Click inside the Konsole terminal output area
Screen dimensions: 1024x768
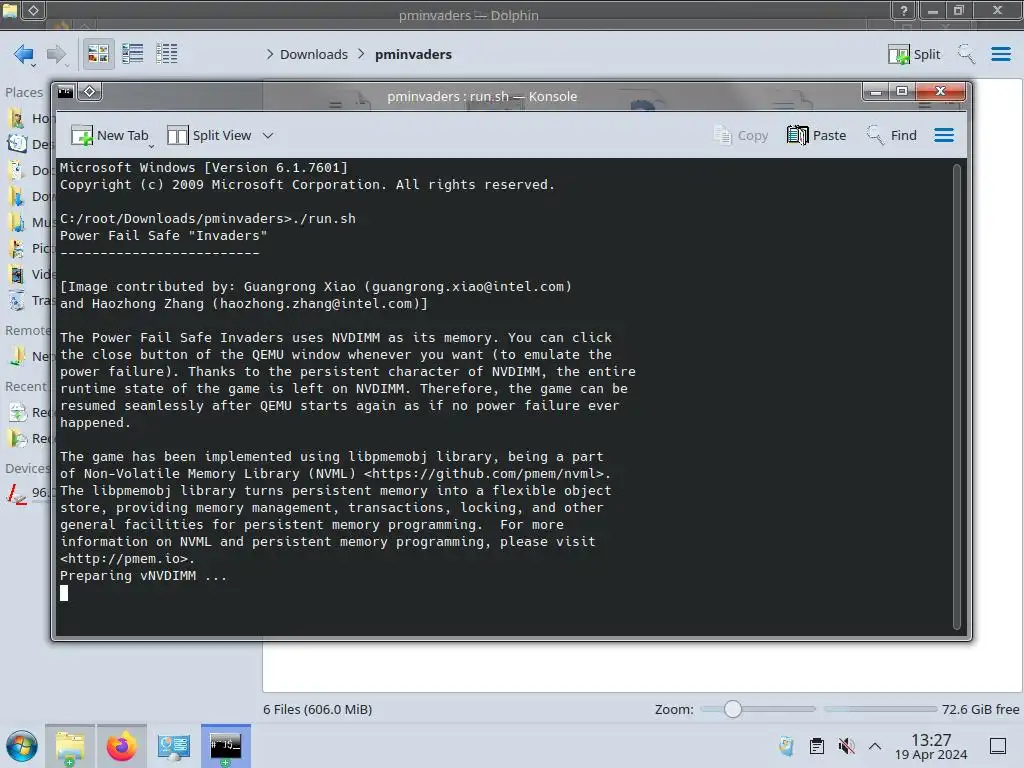503,397
